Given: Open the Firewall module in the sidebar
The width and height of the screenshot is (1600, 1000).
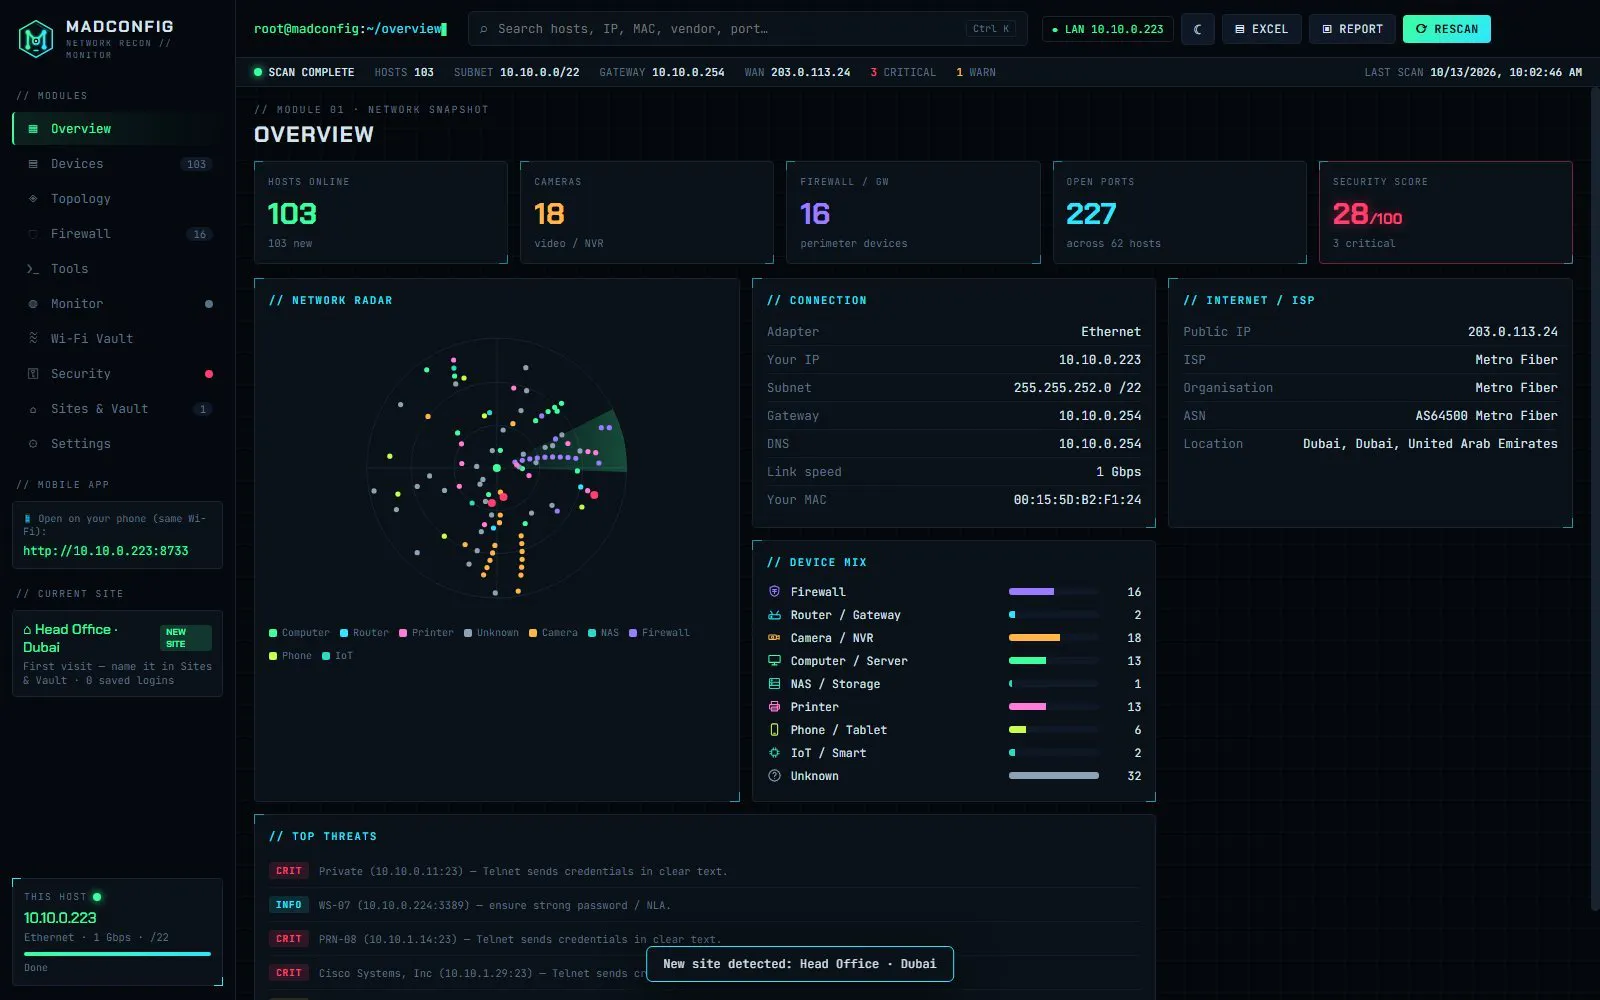Looking at the screenshot, I should click(118, 234).
